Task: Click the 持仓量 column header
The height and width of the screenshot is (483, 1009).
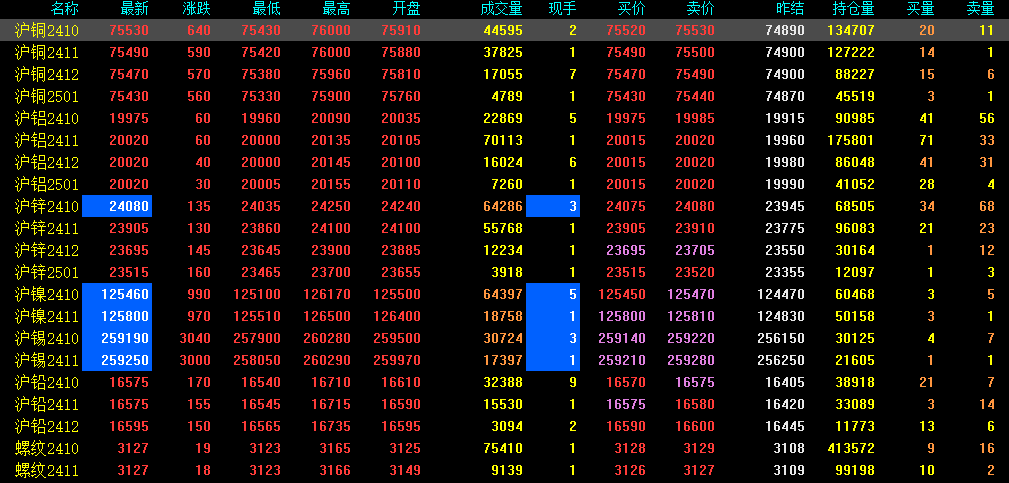Action: [x=853, y=9]
